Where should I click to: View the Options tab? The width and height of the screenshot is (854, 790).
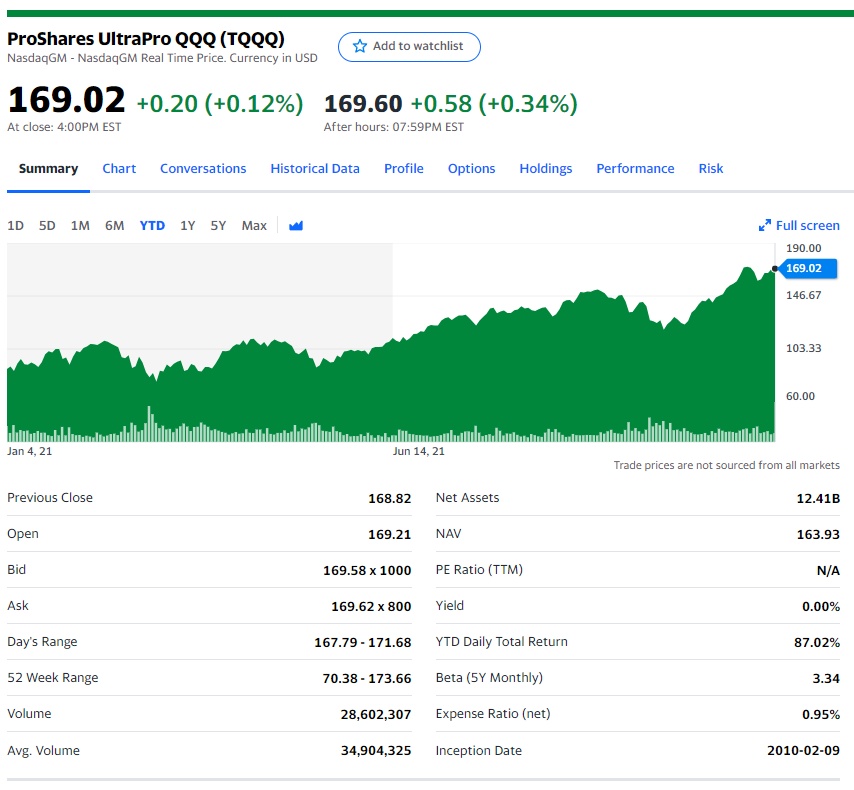coord(471,169)
